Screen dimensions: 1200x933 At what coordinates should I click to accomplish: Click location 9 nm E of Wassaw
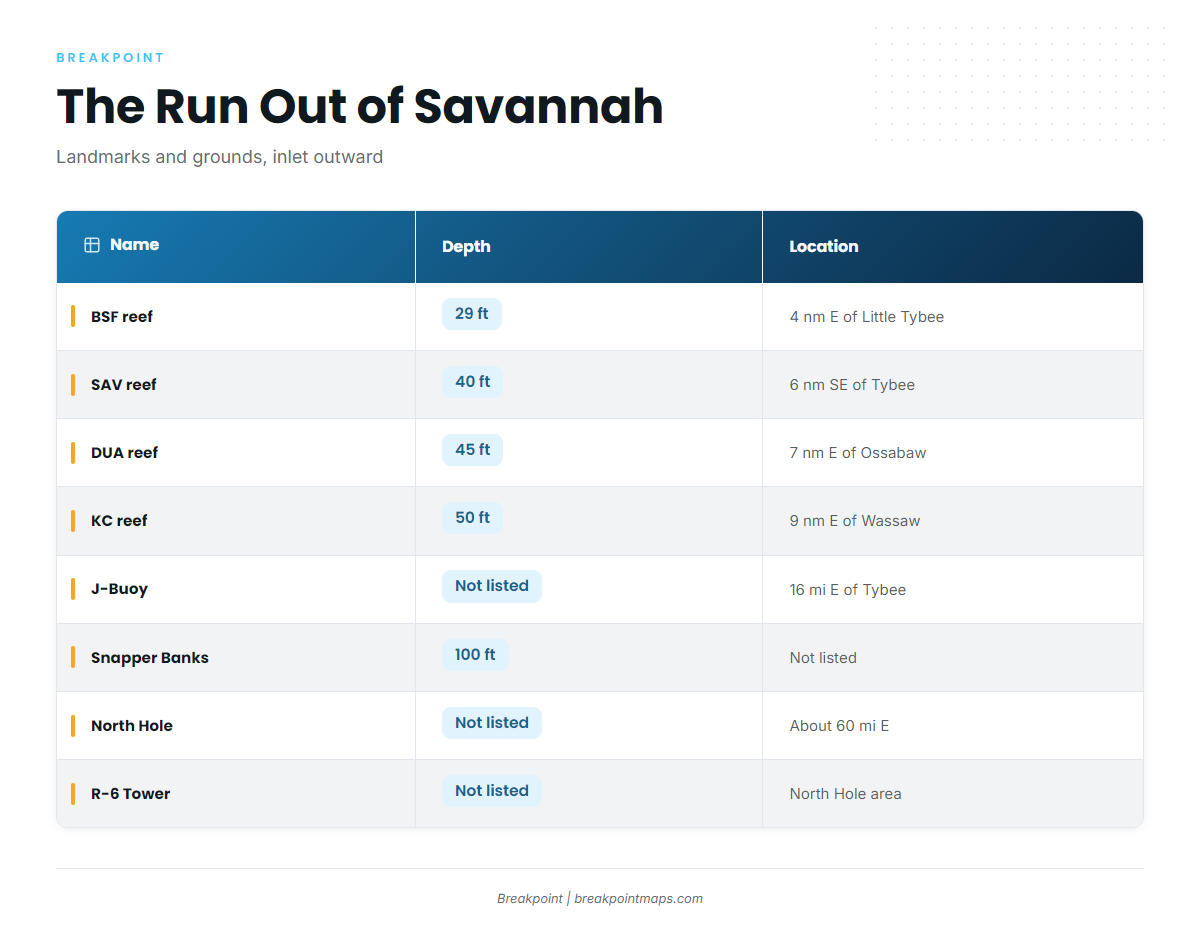click(x=855, y=521)
